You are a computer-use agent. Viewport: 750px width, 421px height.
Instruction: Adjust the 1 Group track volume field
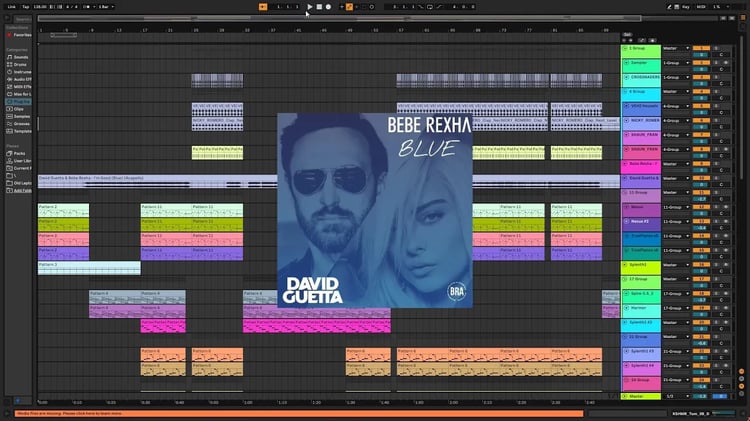(701, 55)
